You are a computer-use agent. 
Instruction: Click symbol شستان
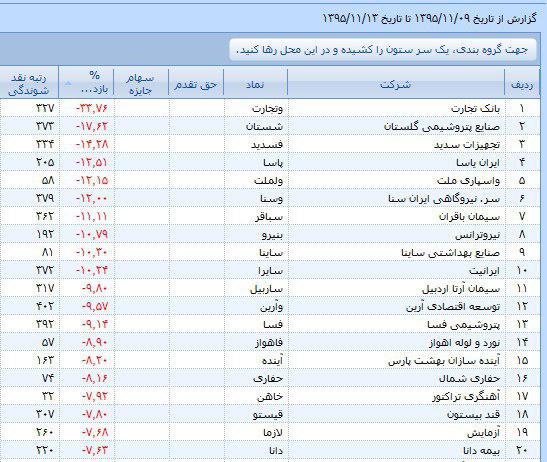click(x=264, y=127)
